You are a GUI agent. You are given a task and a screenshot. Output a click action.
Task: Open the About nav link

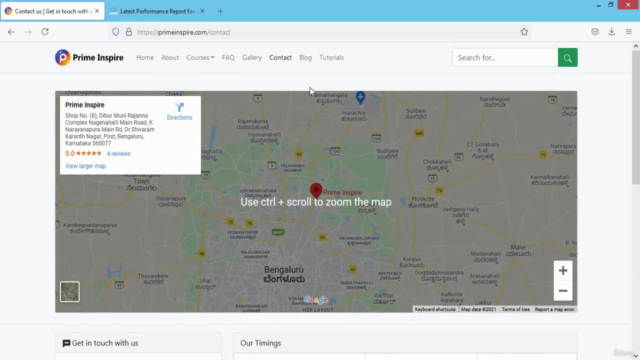click(170, 58)
